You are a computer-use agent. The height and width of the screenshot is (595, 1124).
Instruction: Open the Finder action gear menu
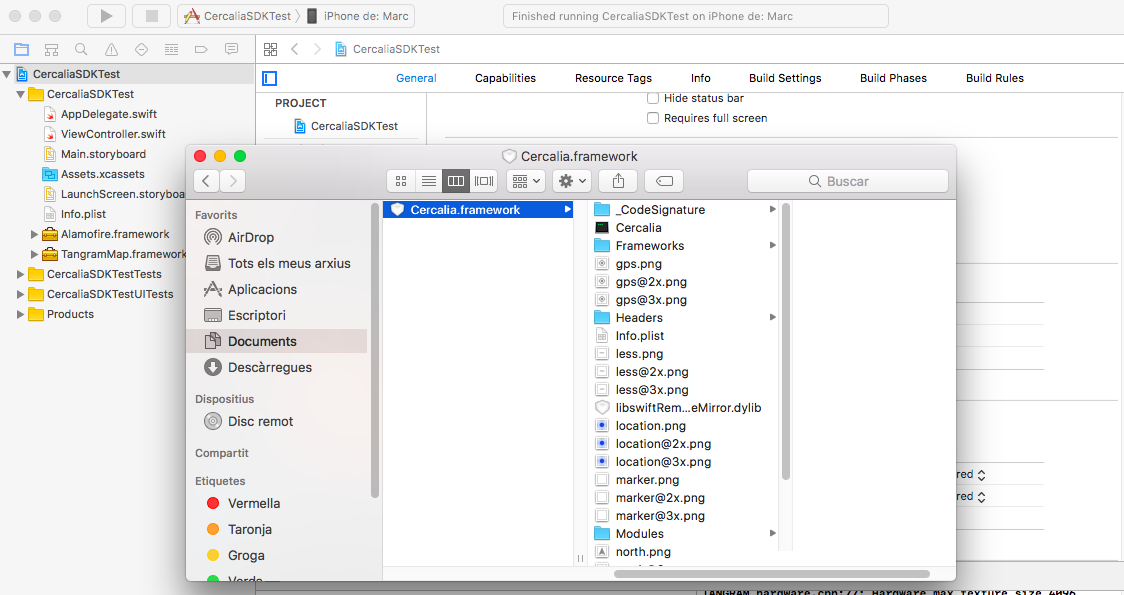[571, 181]
